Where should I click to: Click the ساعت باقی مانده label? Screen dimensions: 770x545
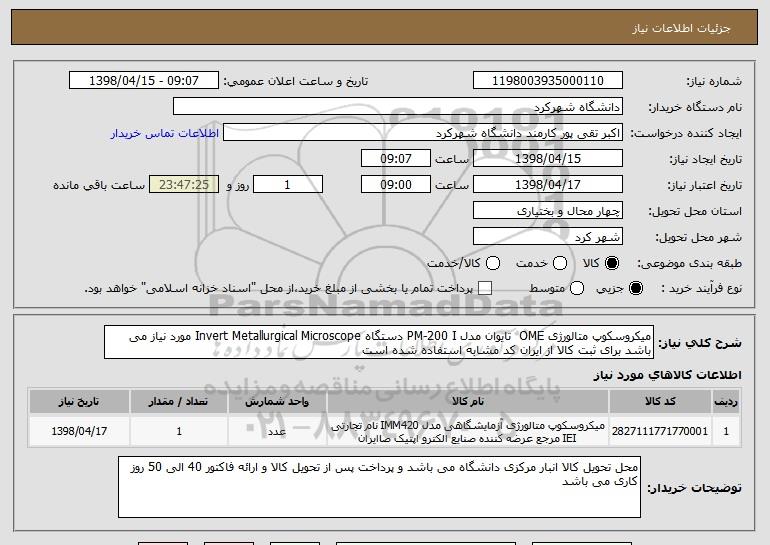tap(99, 185)
